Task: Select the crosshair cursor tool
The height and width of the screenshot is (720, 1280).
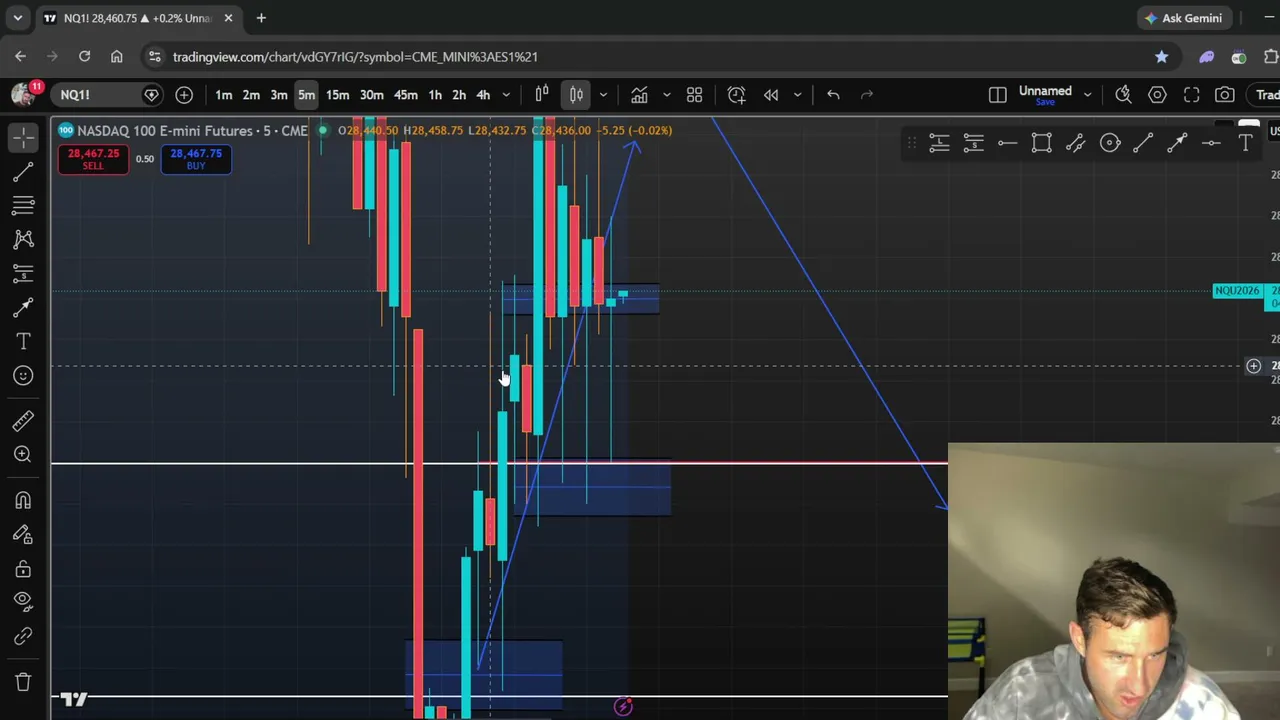Action: 23,138
